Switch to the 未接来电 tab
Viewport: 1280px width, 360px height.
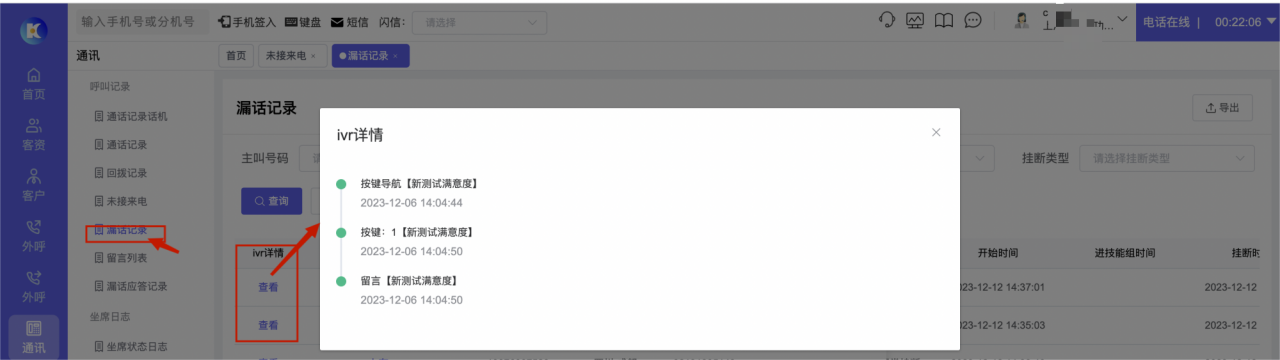coord(289,56)
